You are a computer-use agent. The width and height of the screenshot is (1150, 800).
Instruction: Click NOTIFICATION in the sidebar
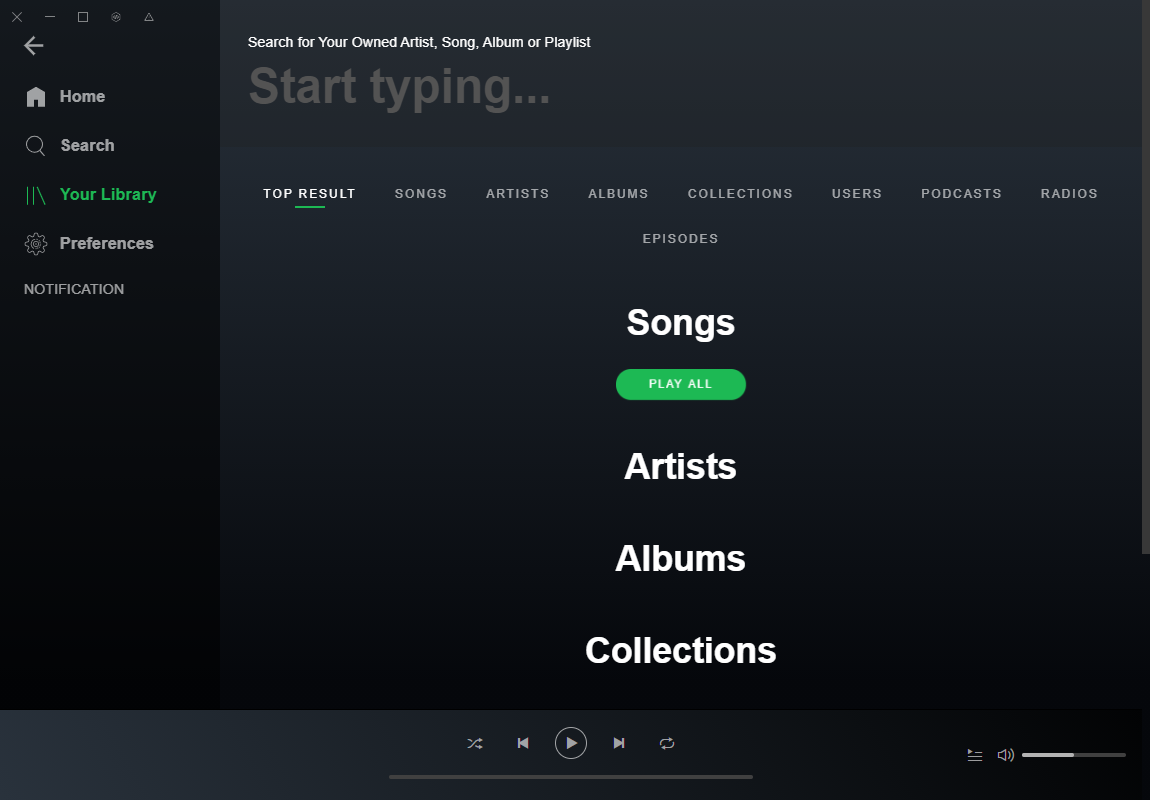pos(74,289)
